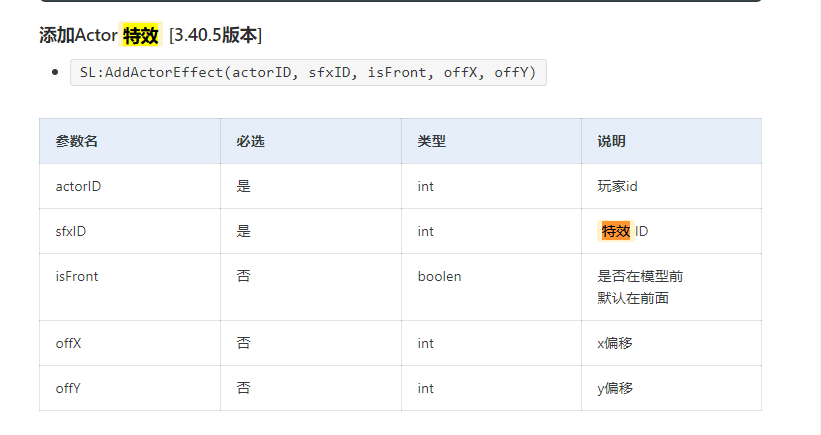Click the sfxID parameter cell
This screenshot has width=821, height=435.
[71, 231]
